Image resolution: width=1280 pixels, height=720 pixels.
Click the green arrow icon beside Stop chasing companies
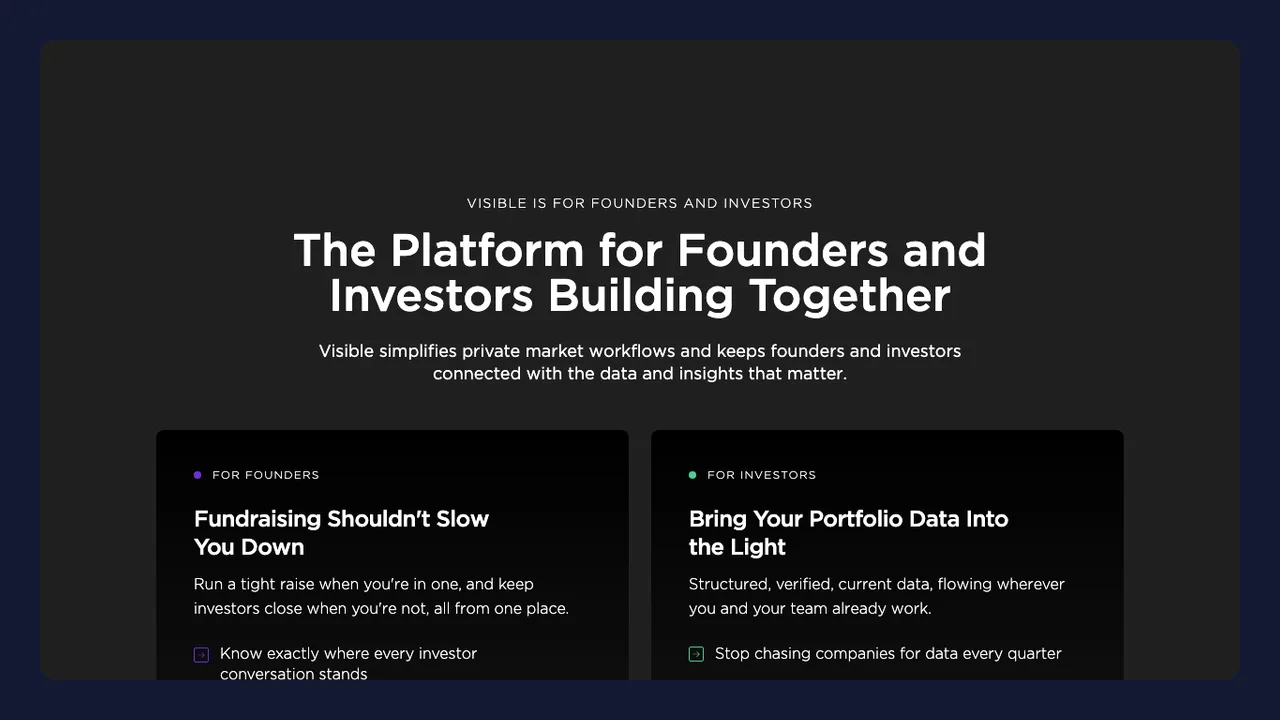click(x=696, y=654)
